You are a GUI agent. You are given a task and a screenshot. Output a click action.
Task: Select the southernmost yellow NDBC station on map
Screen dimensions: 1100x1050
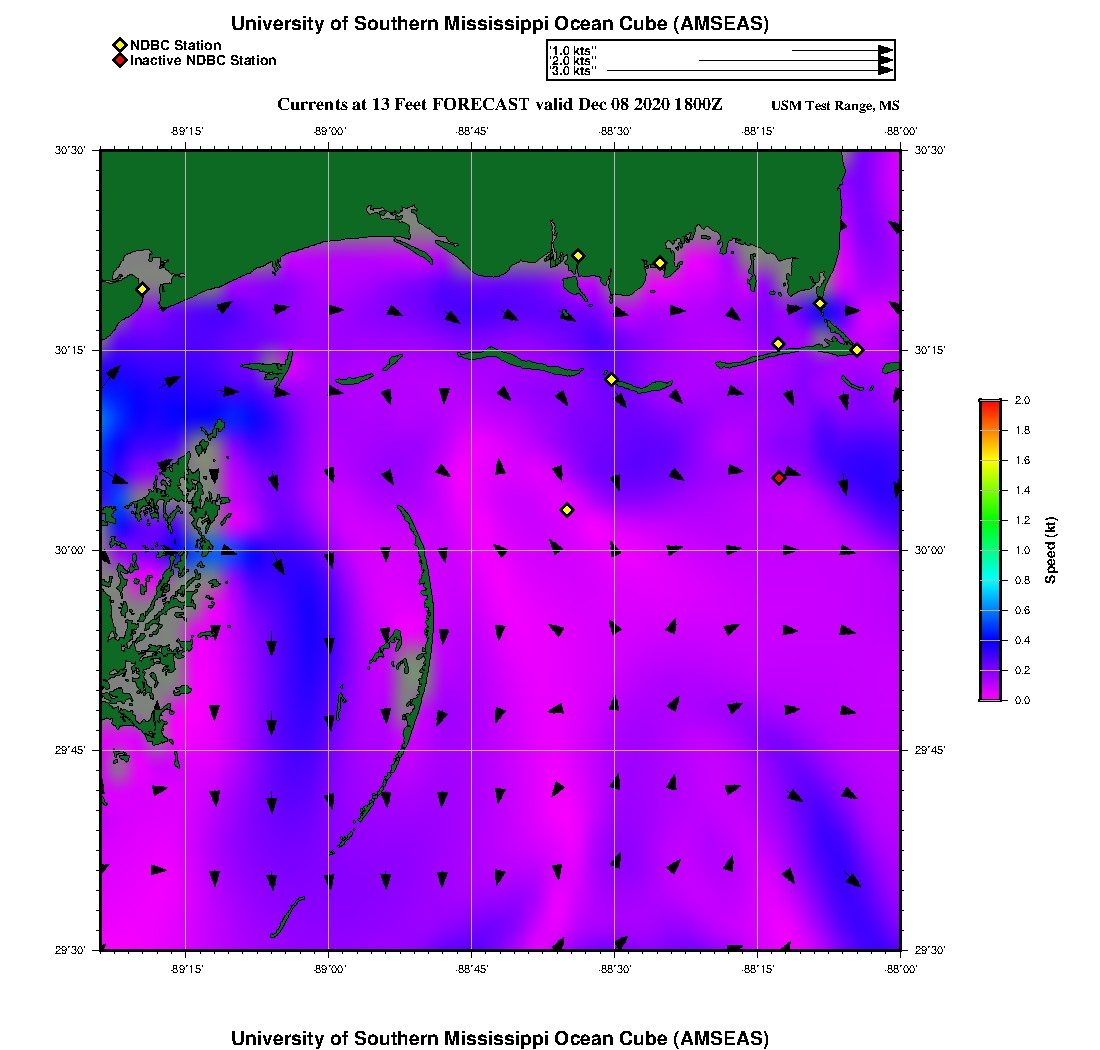(567, 510)
